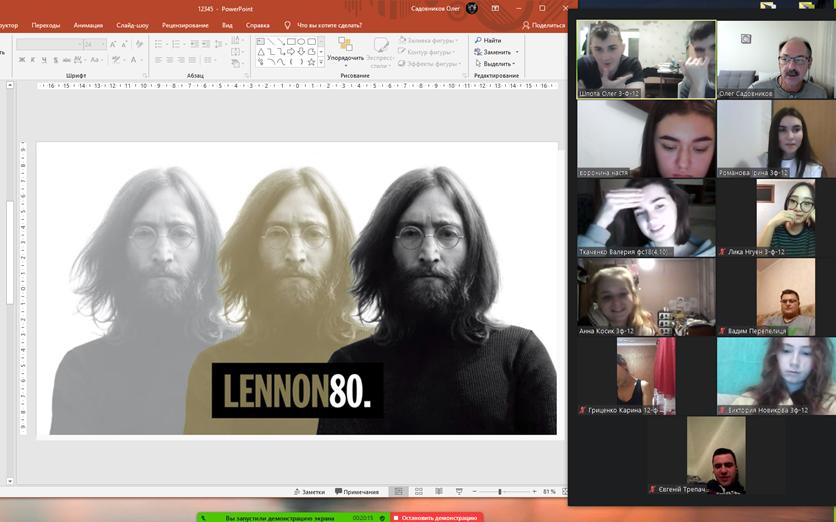Click Остановить демонстрацию stop share button

pyautogui.click(x=437, y=518)
